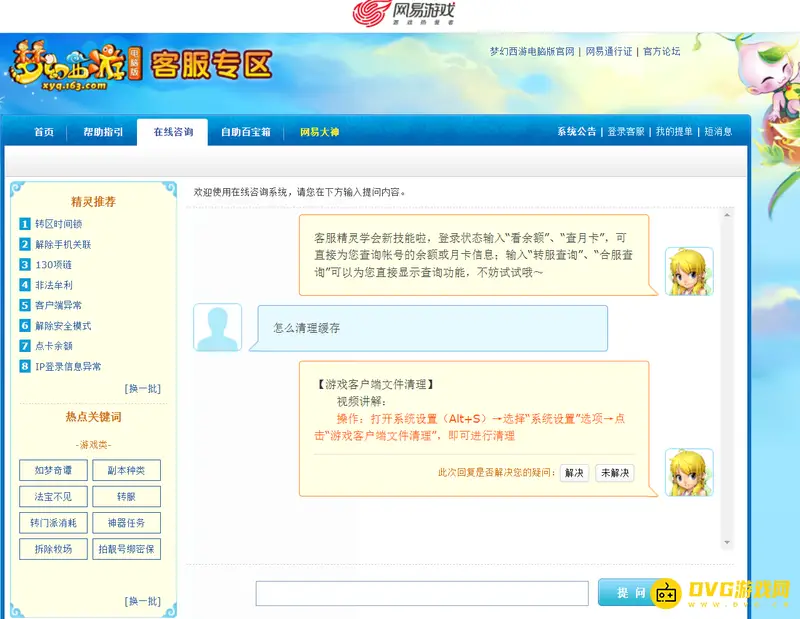800x619 pixels.
Task: Select 客户端异常 recommended topic
Action: [x=59, y=306]
